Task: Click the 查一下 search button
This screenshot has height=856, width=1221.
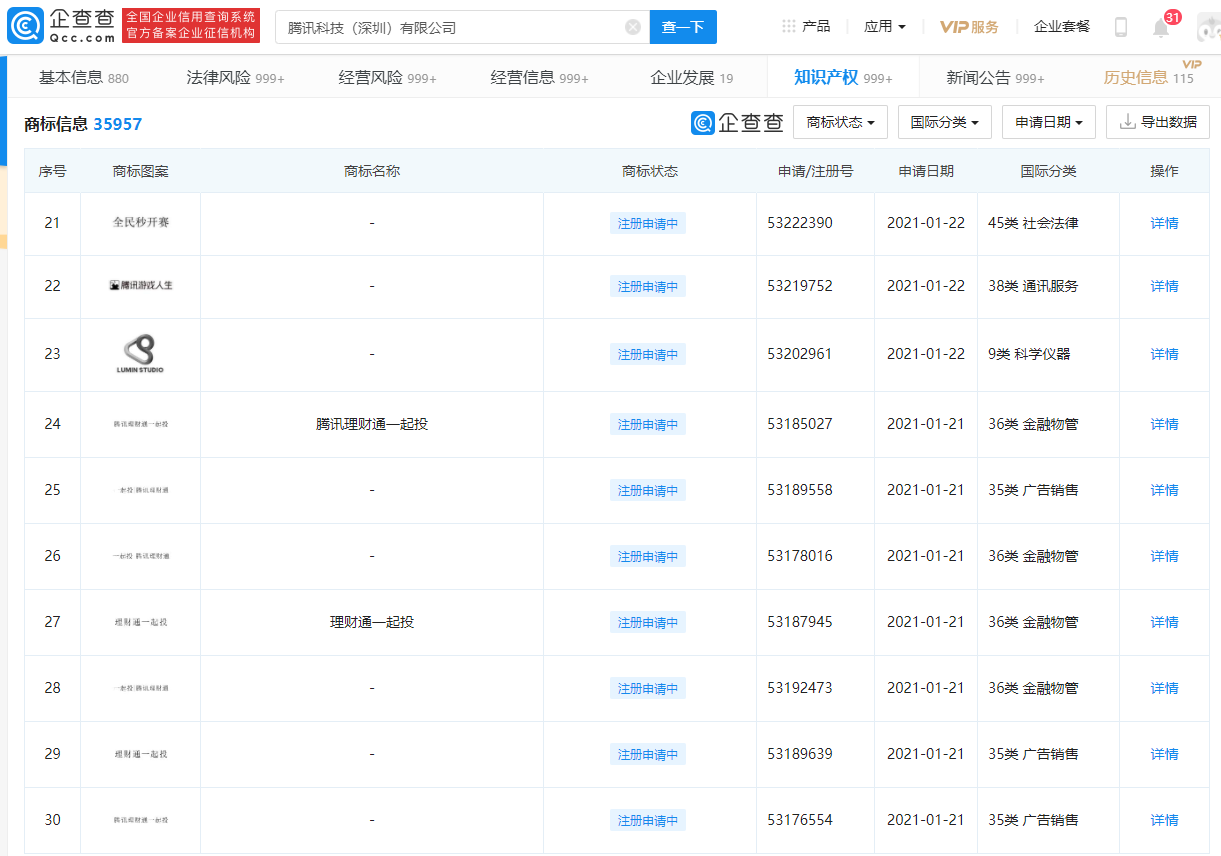Action: [x=683, y=27]
